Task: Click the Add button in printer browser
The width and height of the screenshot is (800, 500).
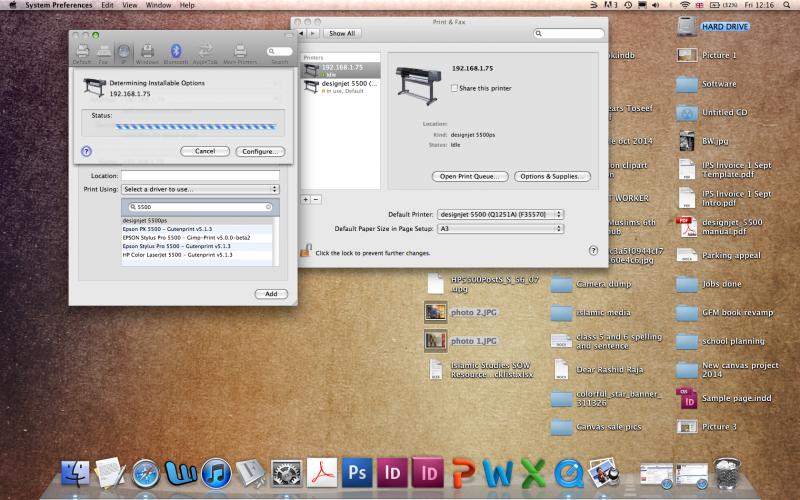Action: pos(271,294)
